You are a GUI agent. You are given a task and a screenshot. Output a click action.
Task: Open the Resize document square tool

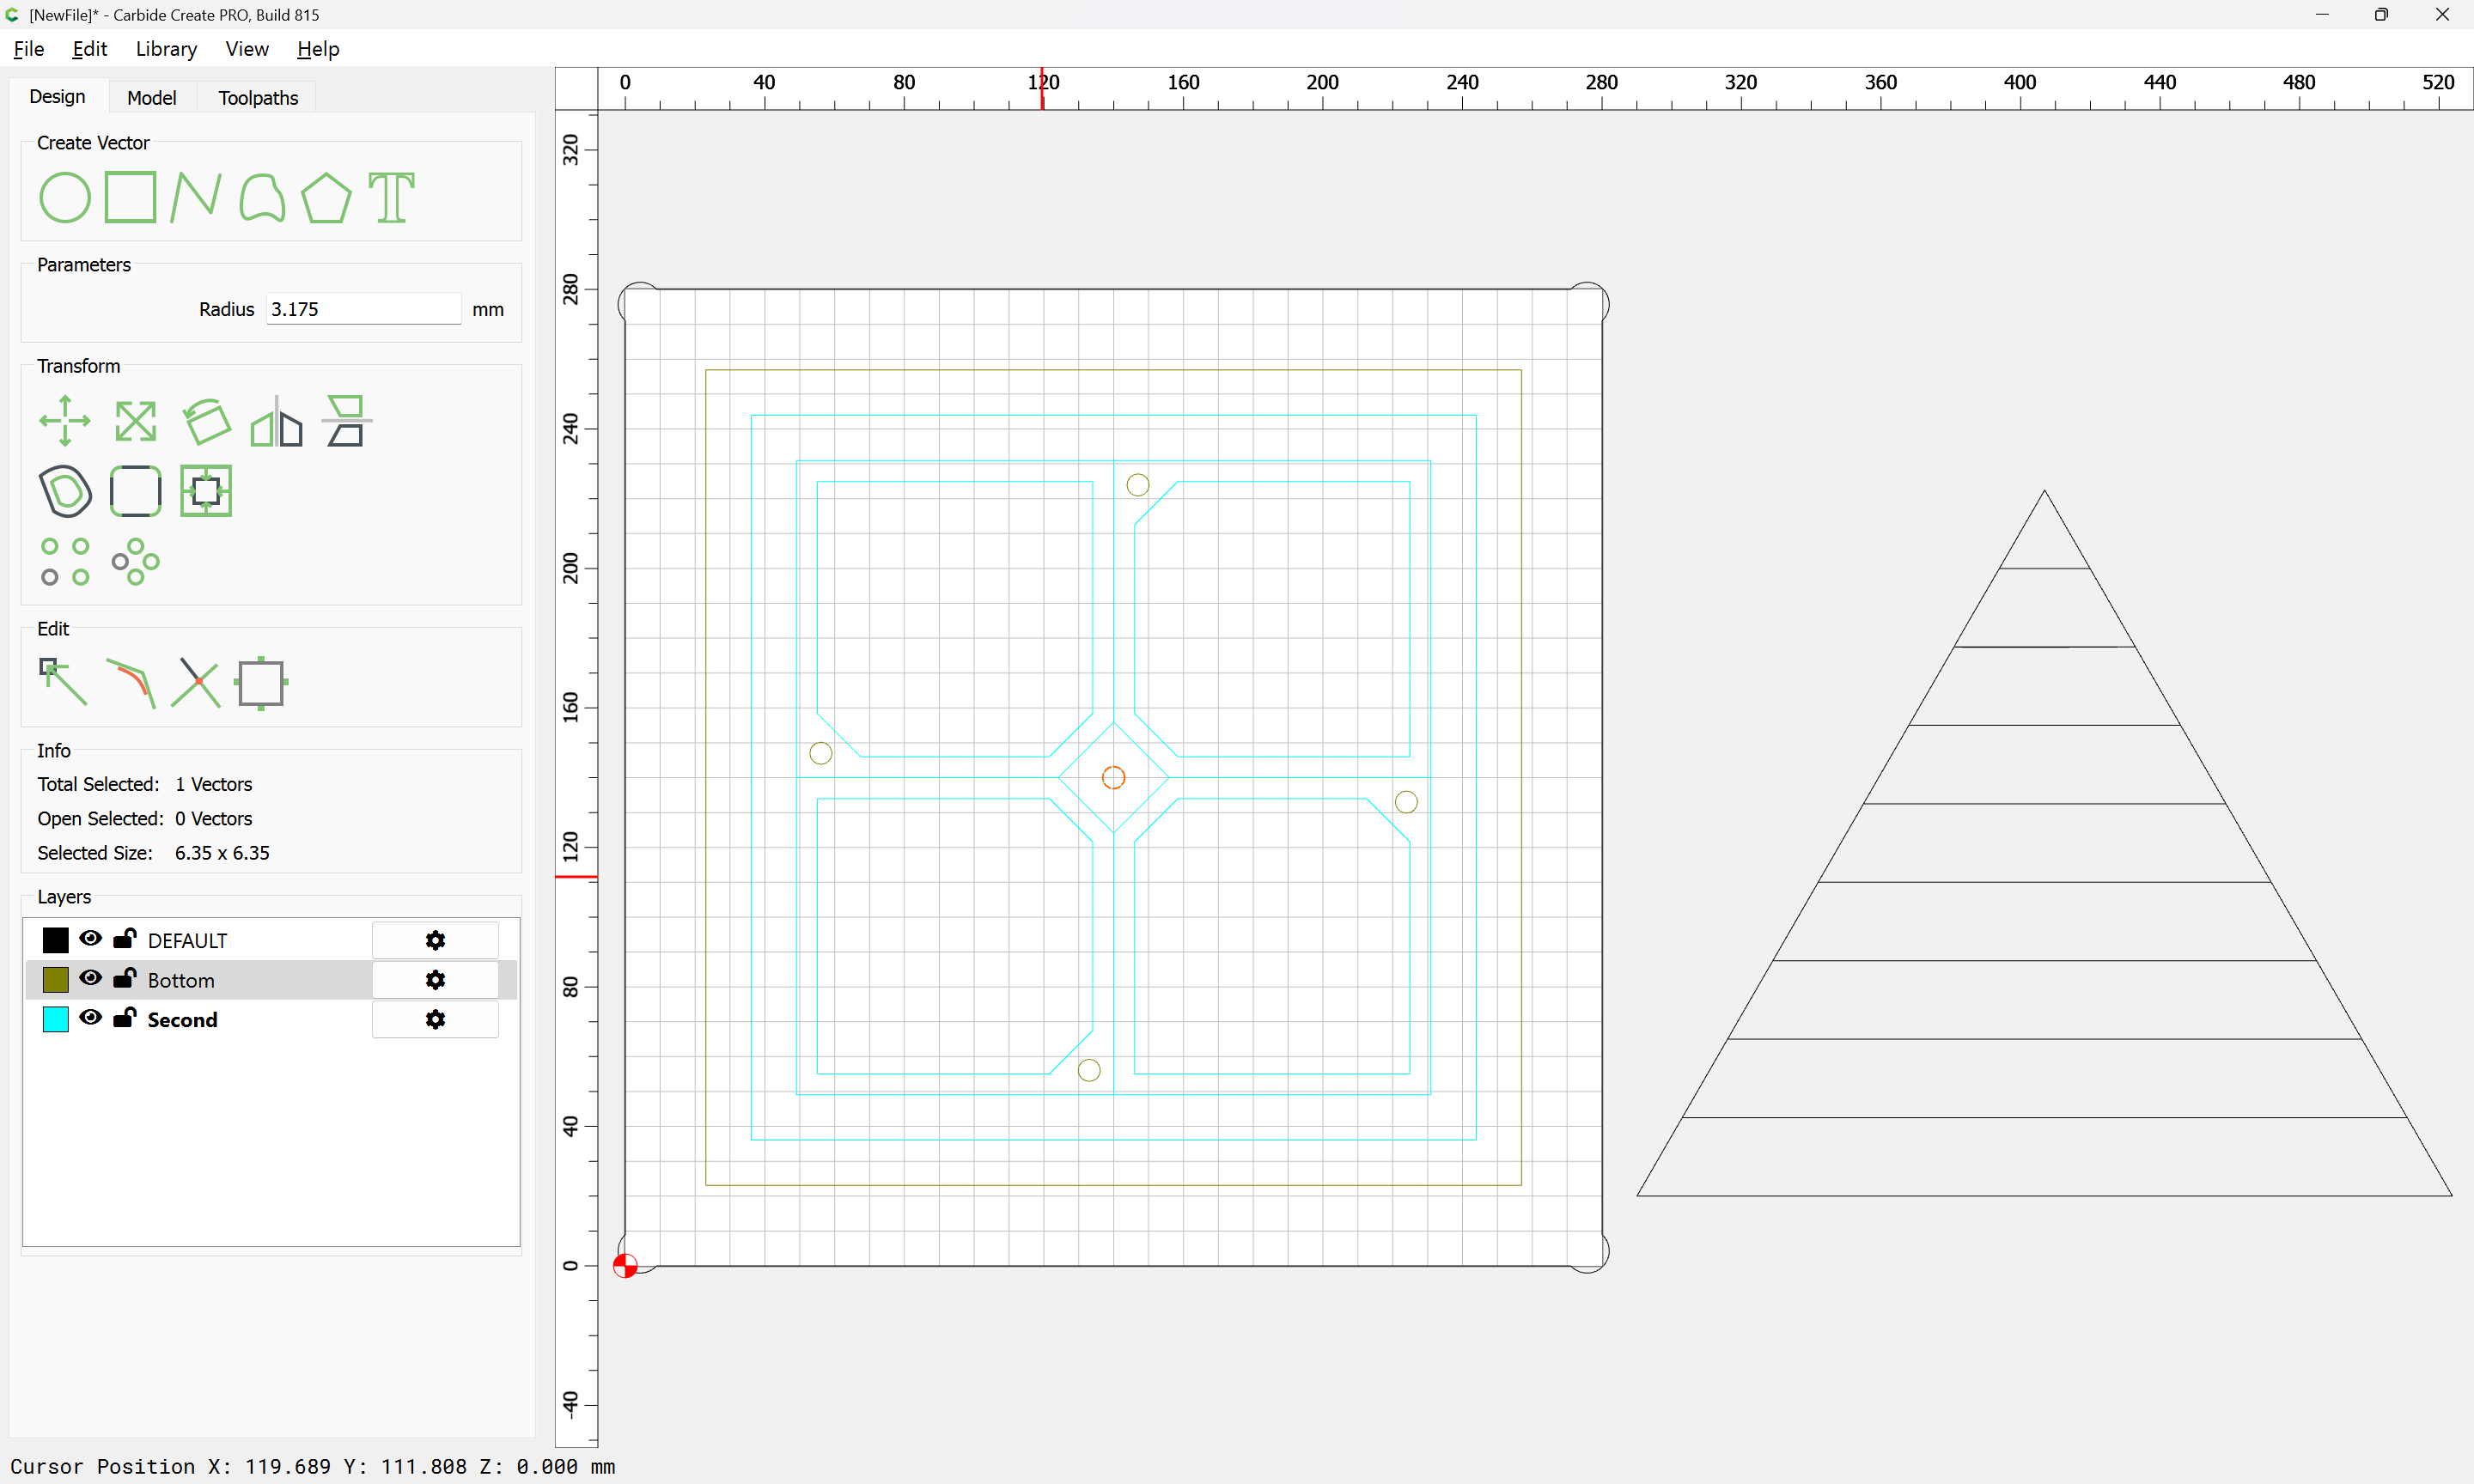(261, 683)
